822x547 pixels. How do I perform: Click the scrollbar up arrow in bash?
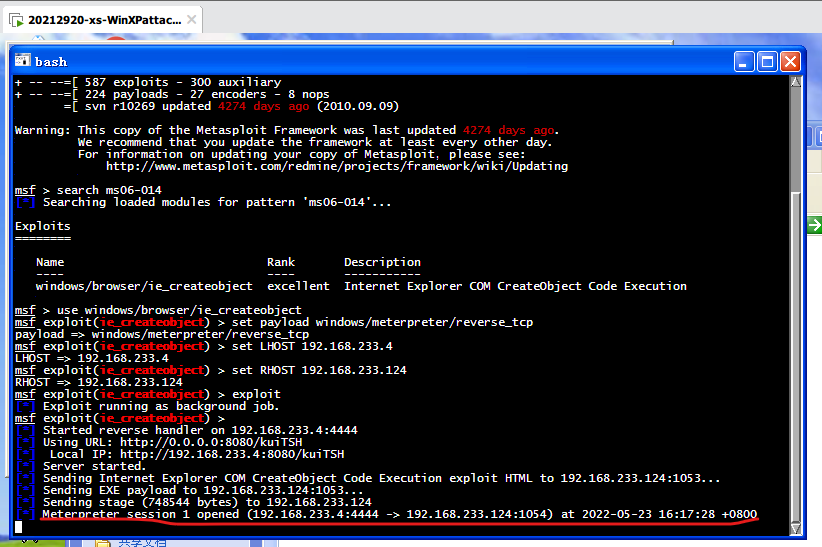796,82
